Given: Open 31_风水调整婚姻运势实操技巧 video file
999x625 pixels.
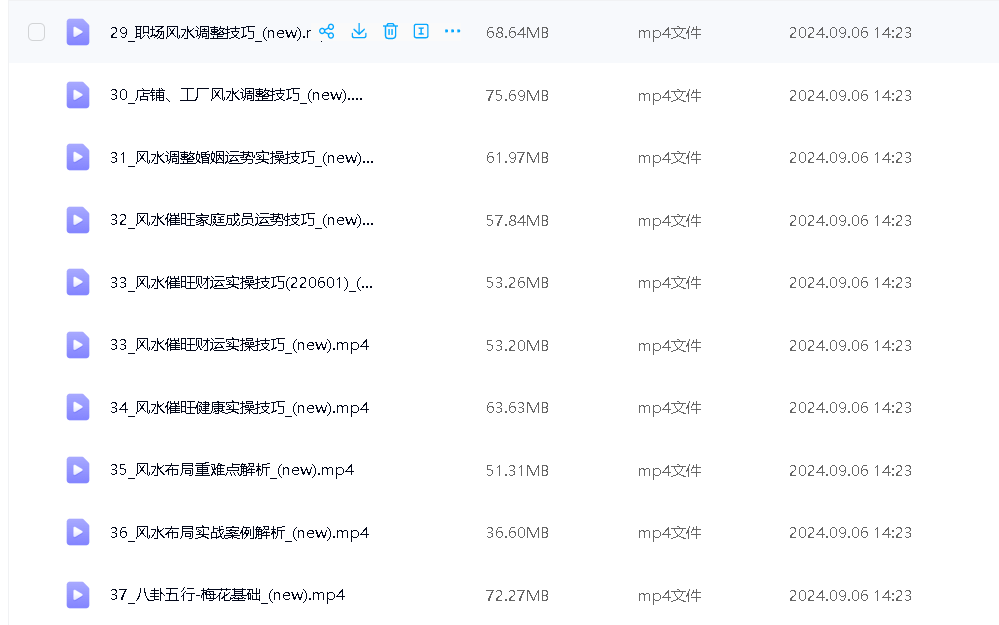Looking at the screenshot, I should tap(241, 158).
